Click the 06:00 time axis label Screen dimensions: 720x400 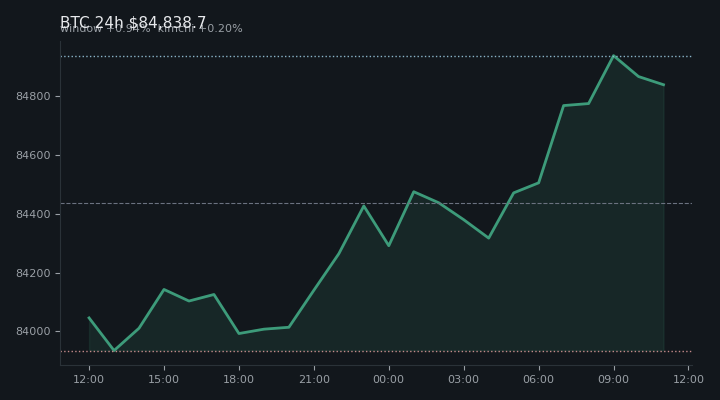click(x=539, y=379)
